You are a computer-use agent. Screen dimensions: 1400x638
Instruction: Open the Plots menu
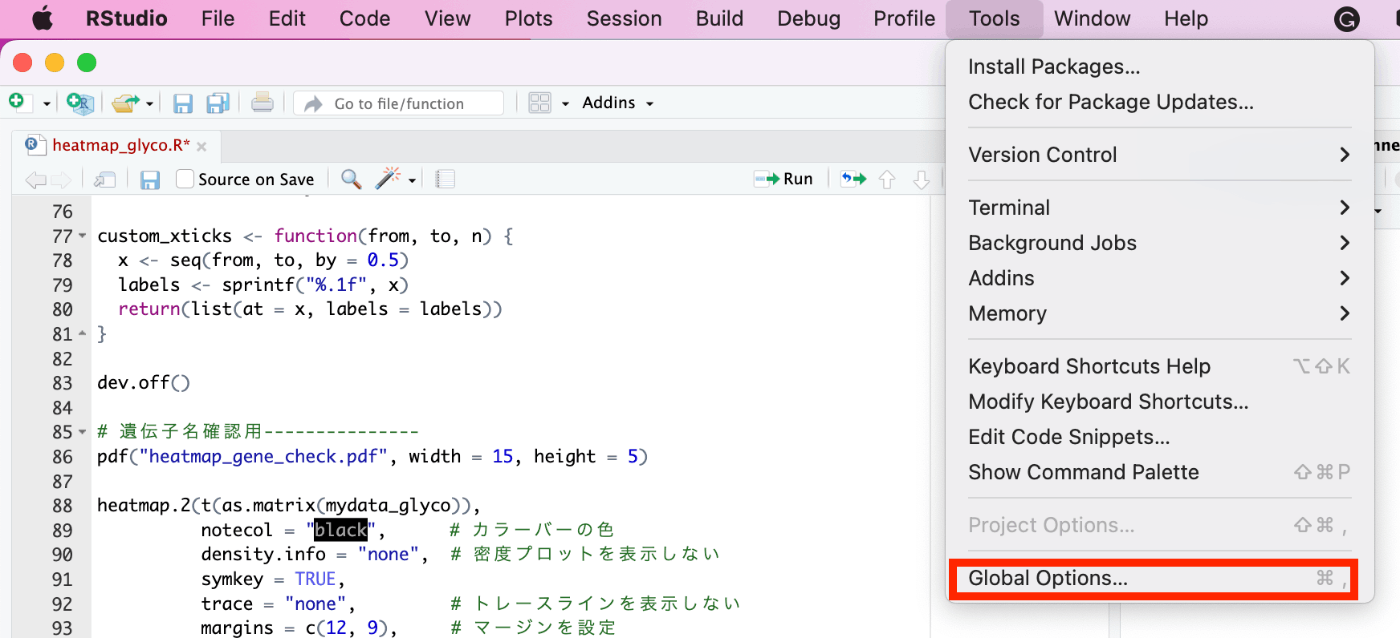click(x=528, y=19)
